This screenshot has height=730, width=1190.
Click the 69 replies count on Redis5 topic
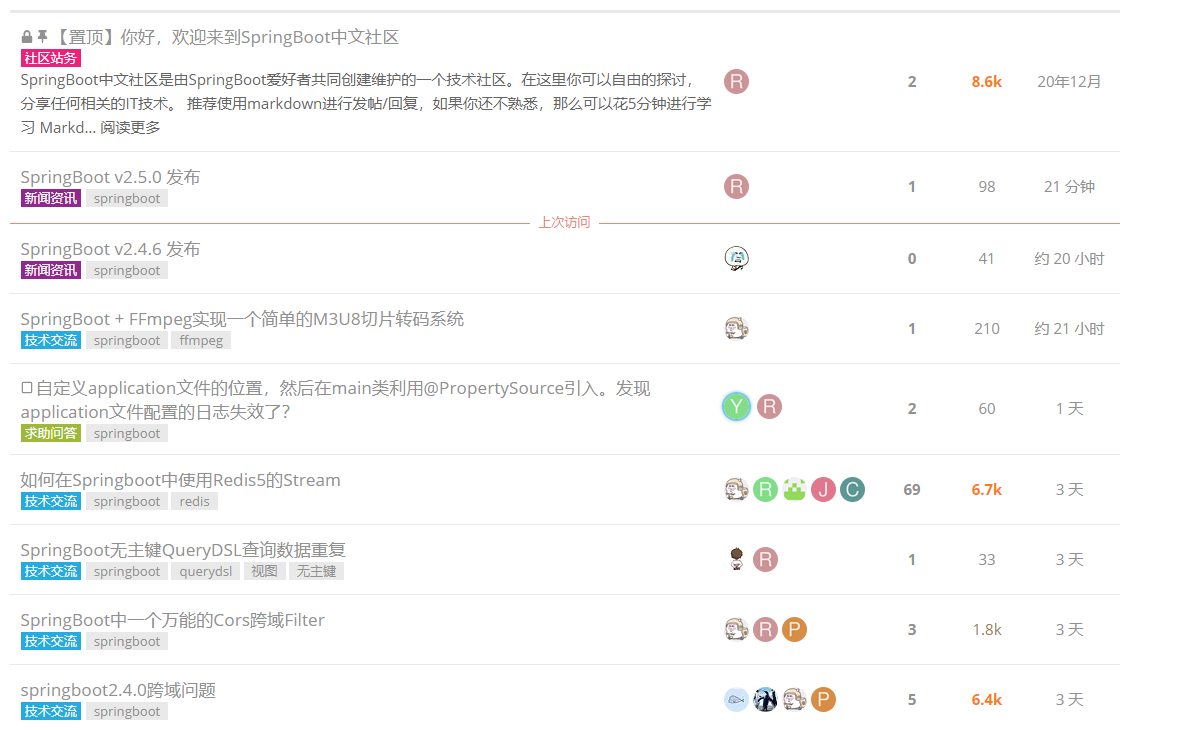911,489
